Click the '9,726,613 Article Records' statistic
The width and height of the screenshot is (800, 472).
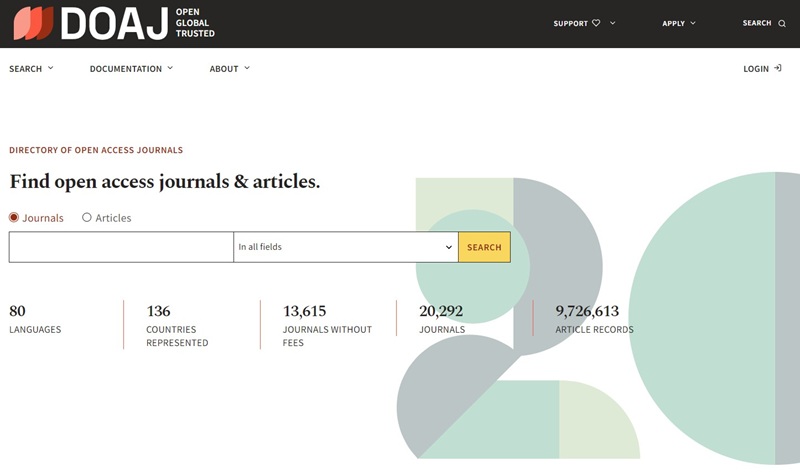[x=594, y=319]
